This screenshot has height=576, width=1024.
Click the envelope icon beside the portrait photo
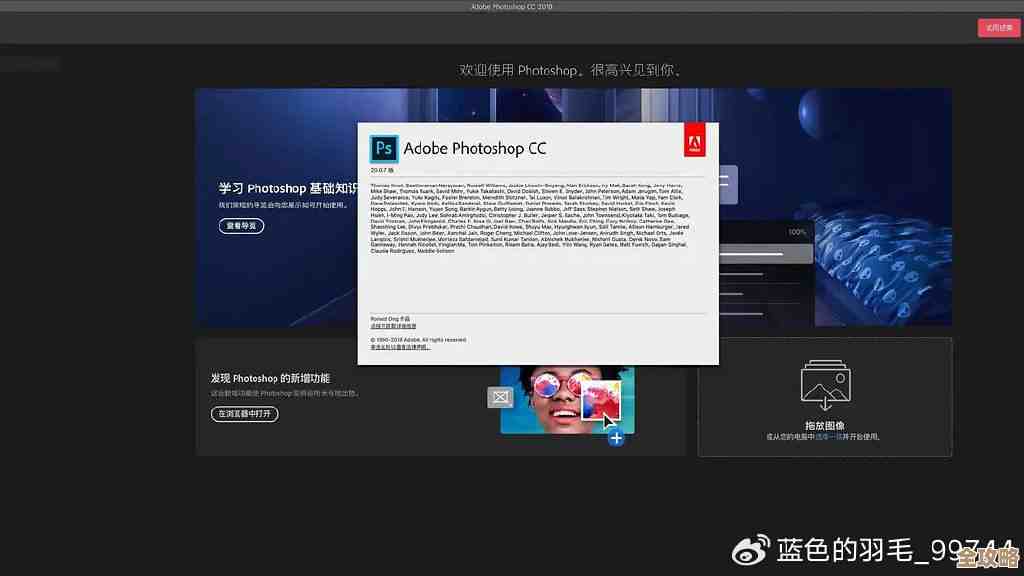(x=500, y=397)
